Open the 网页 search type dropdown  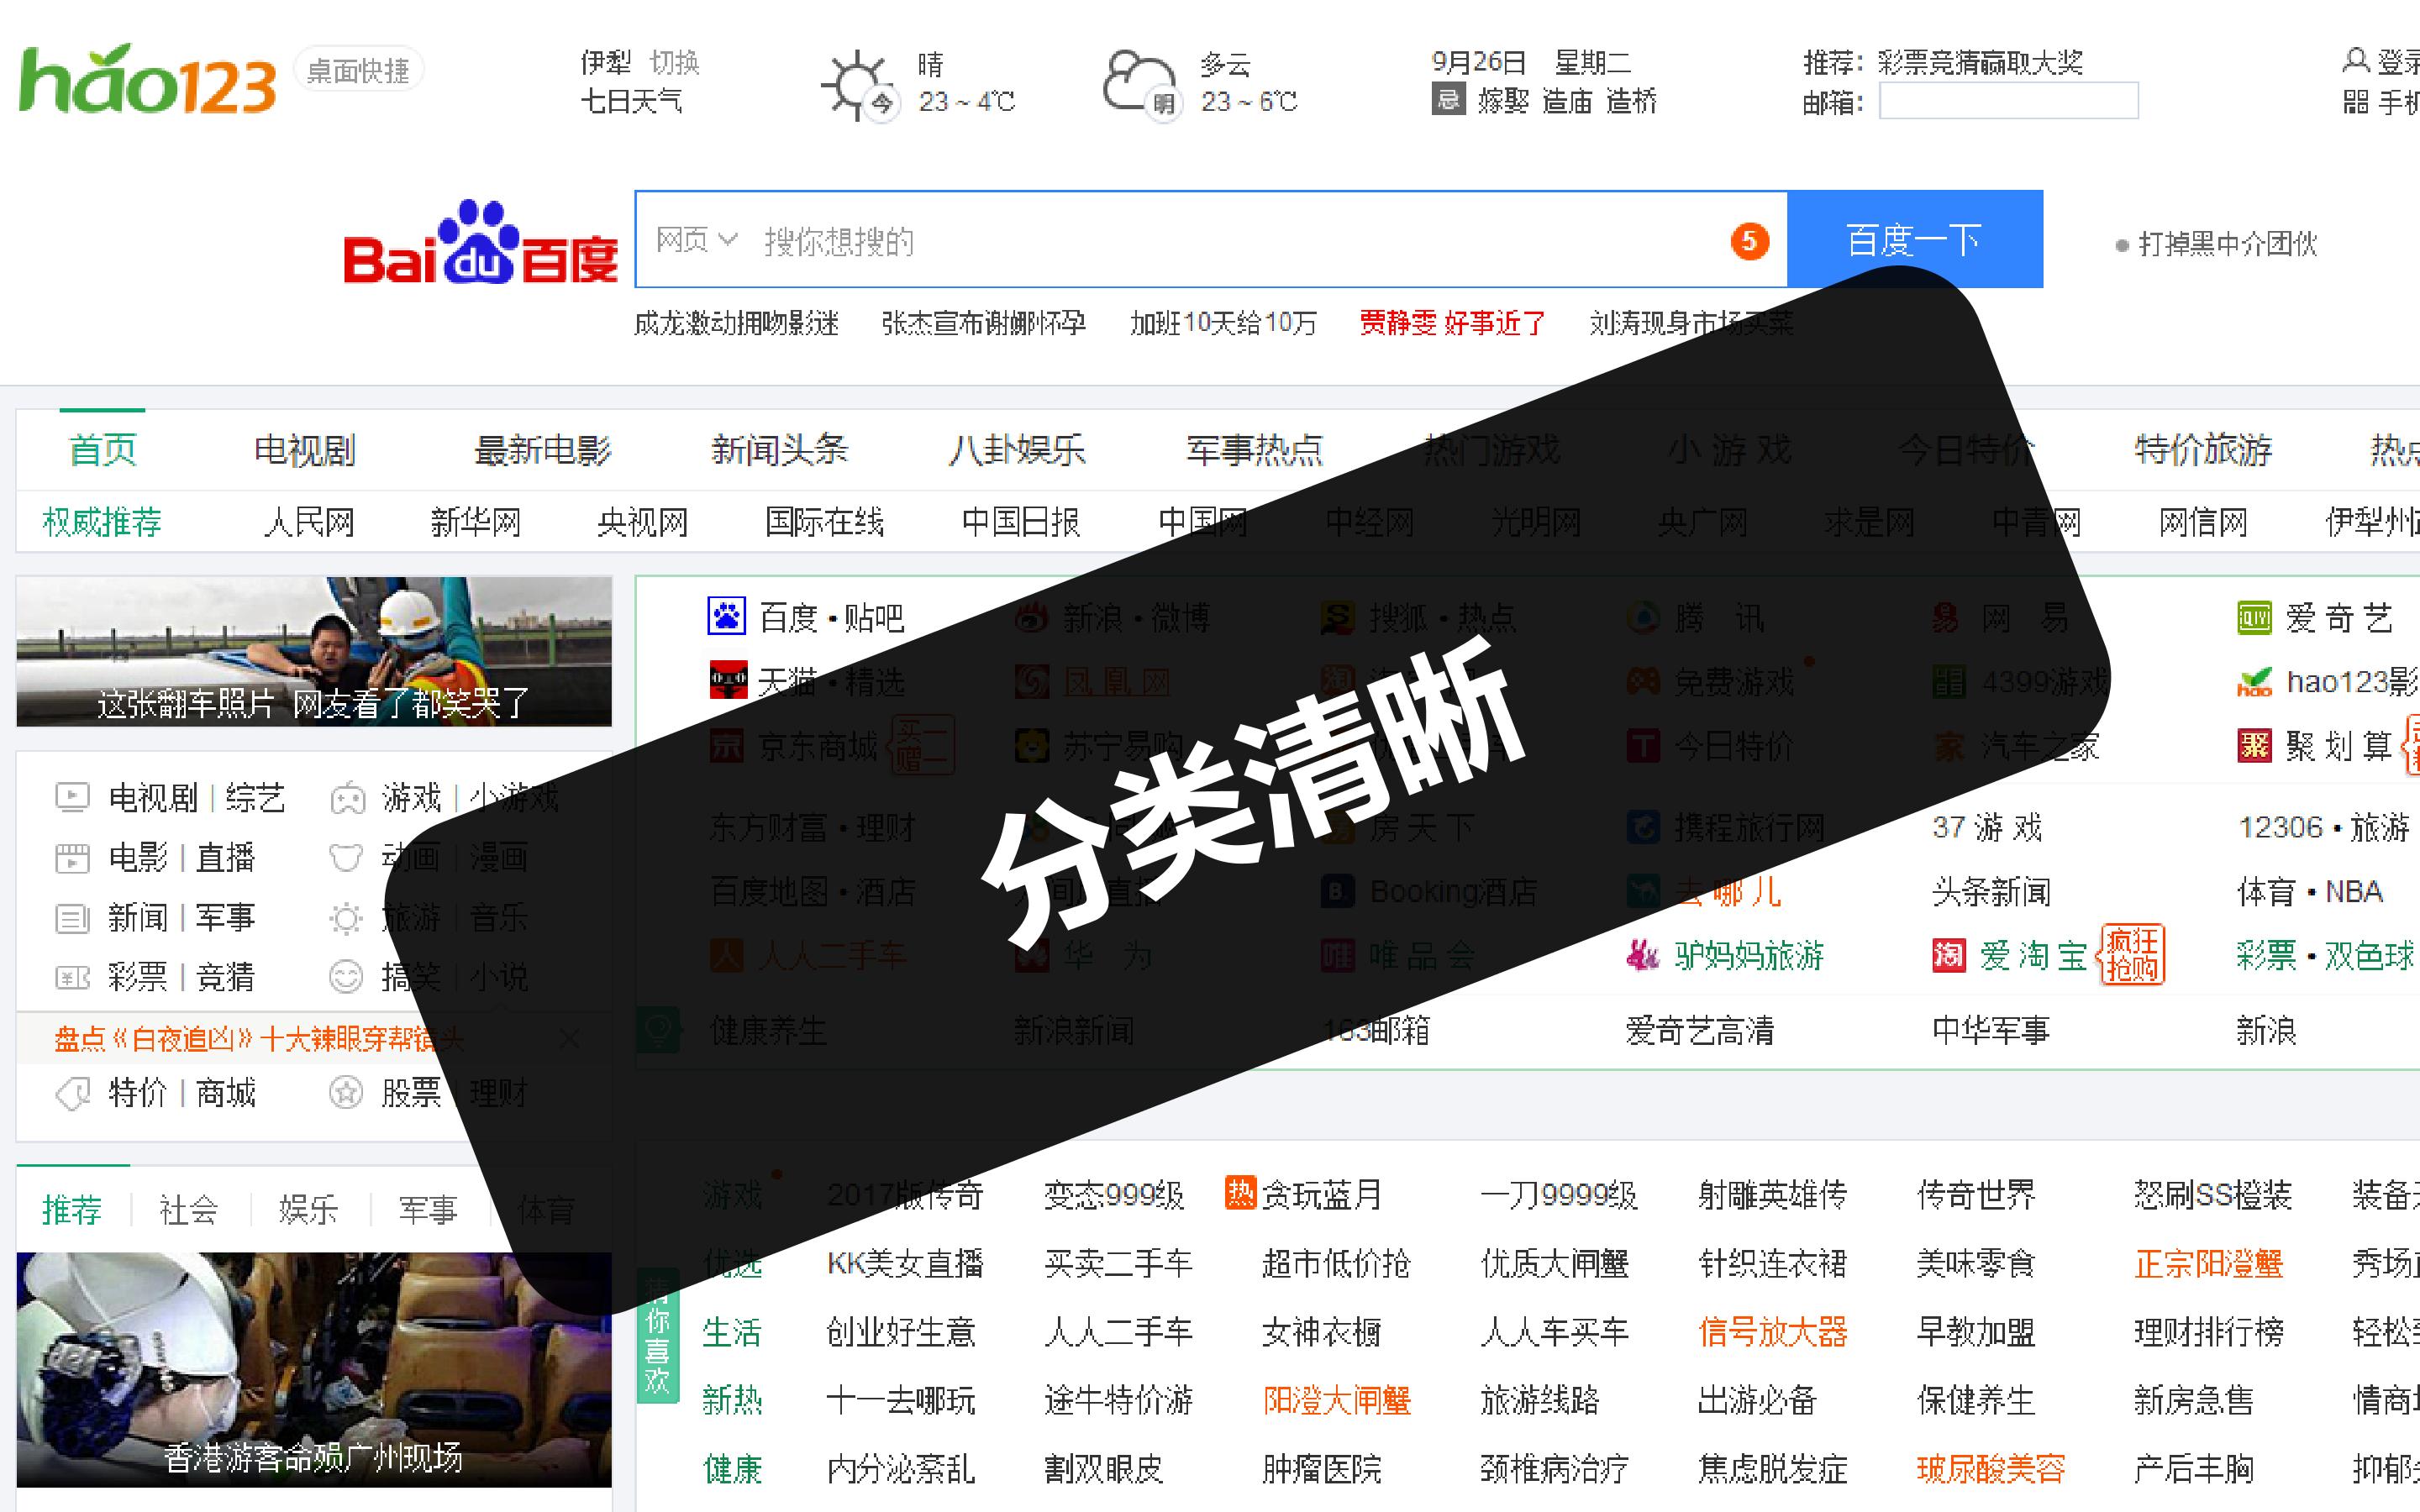(x=696, y=240)
